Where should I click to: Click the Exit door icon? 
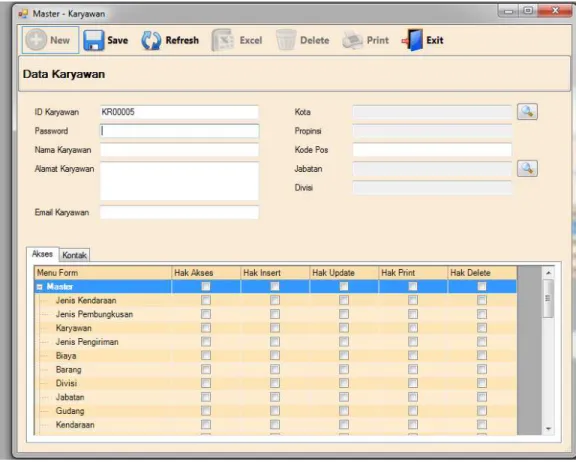coord(413,40)
